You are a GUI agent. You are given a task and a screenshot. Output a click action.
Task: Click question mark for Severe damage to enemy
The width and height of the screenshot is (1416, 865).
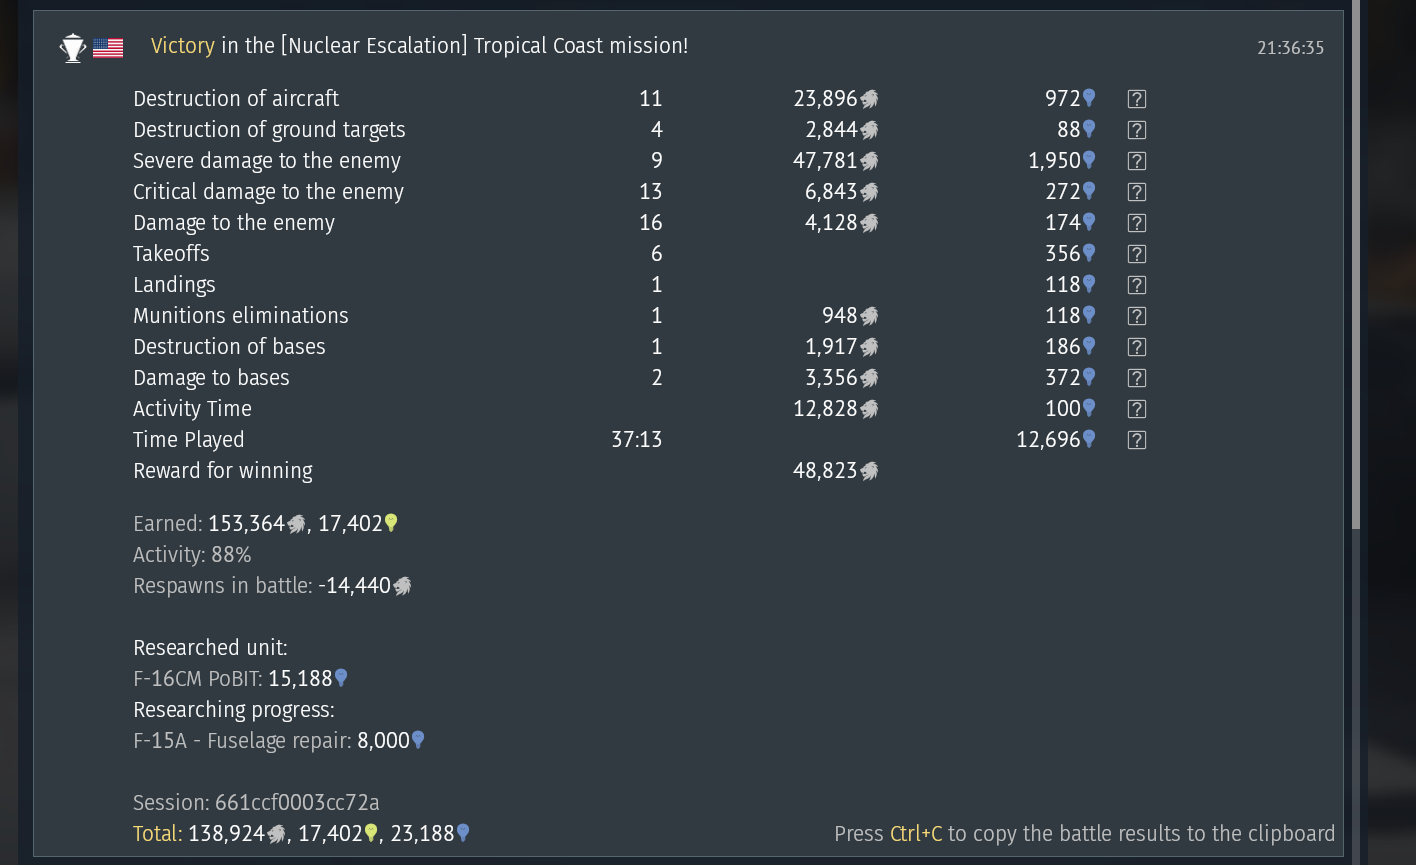coord(1136,161)
